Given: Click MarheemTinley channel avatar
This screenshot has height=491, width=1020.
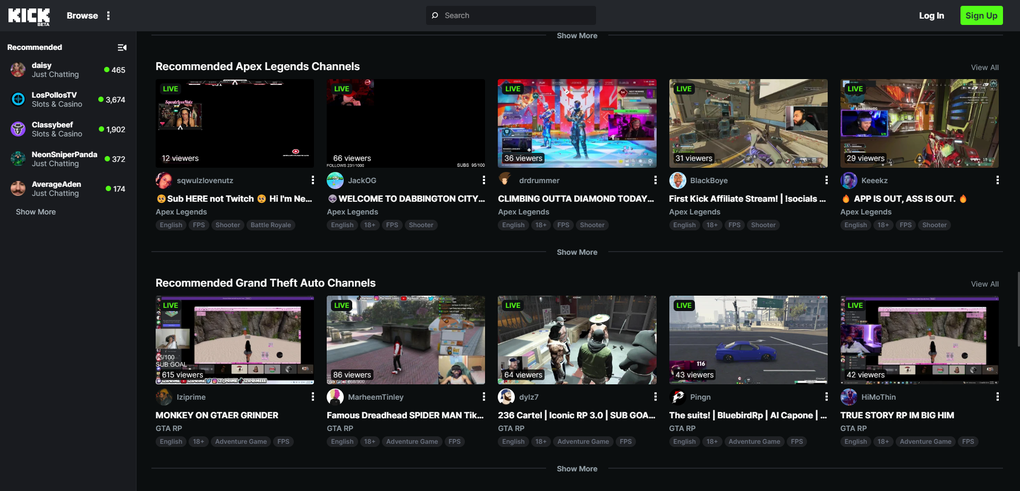Looking at the screenshot, I should 335,397.
